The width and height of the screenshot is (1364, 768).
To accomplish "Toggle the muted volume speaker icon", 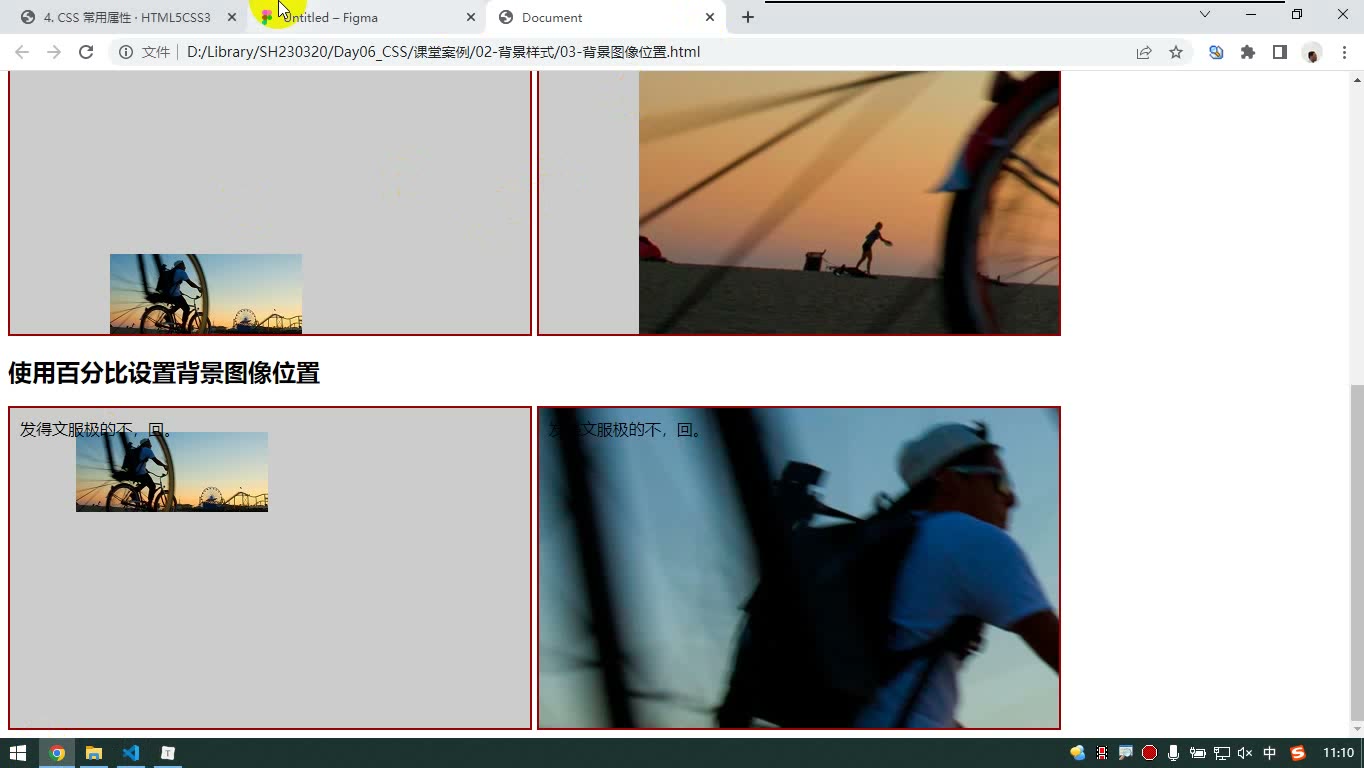I will [x=1245, y=753].
